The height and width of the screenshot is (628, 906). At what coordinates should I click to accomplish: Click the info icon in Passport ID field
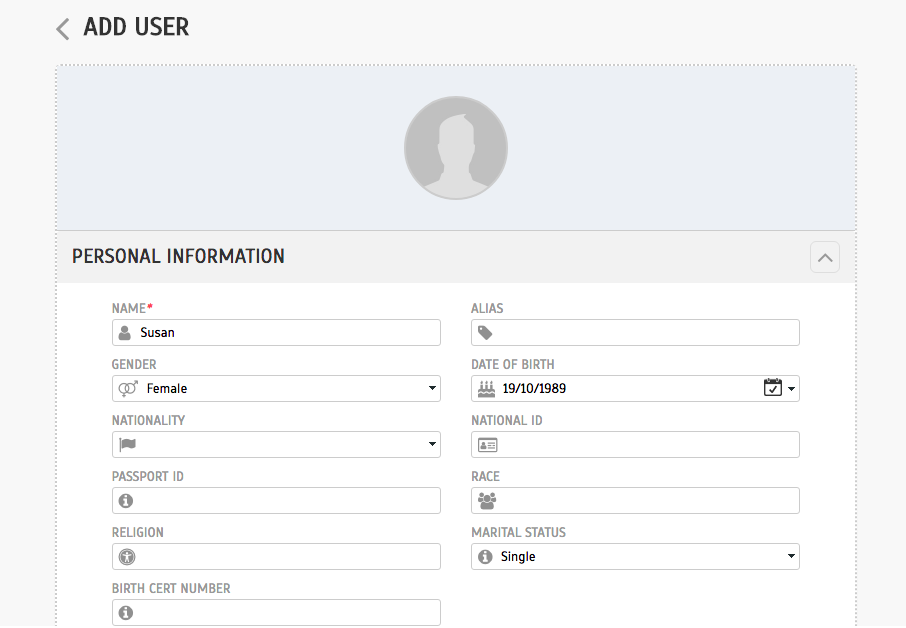125,500
